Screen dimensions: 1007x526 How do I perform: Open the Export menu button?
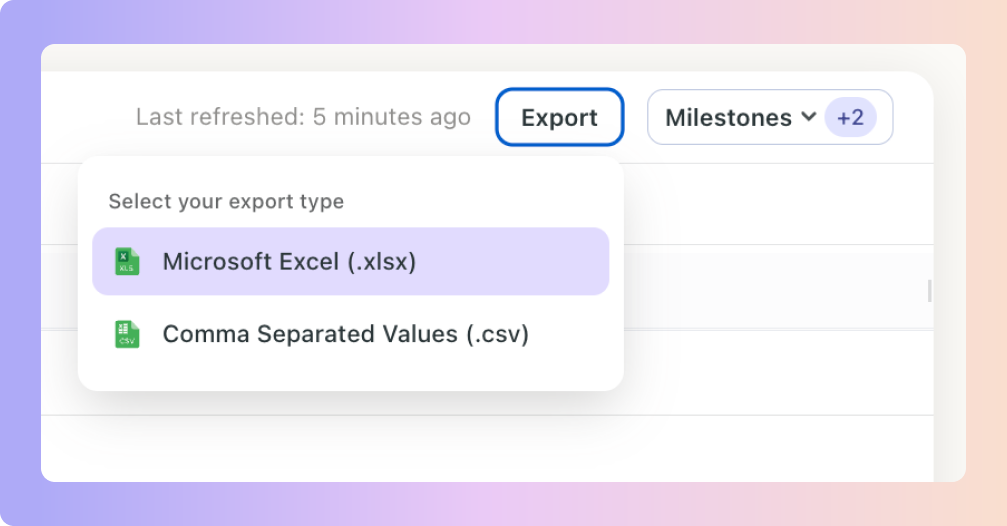coord(559,117)
